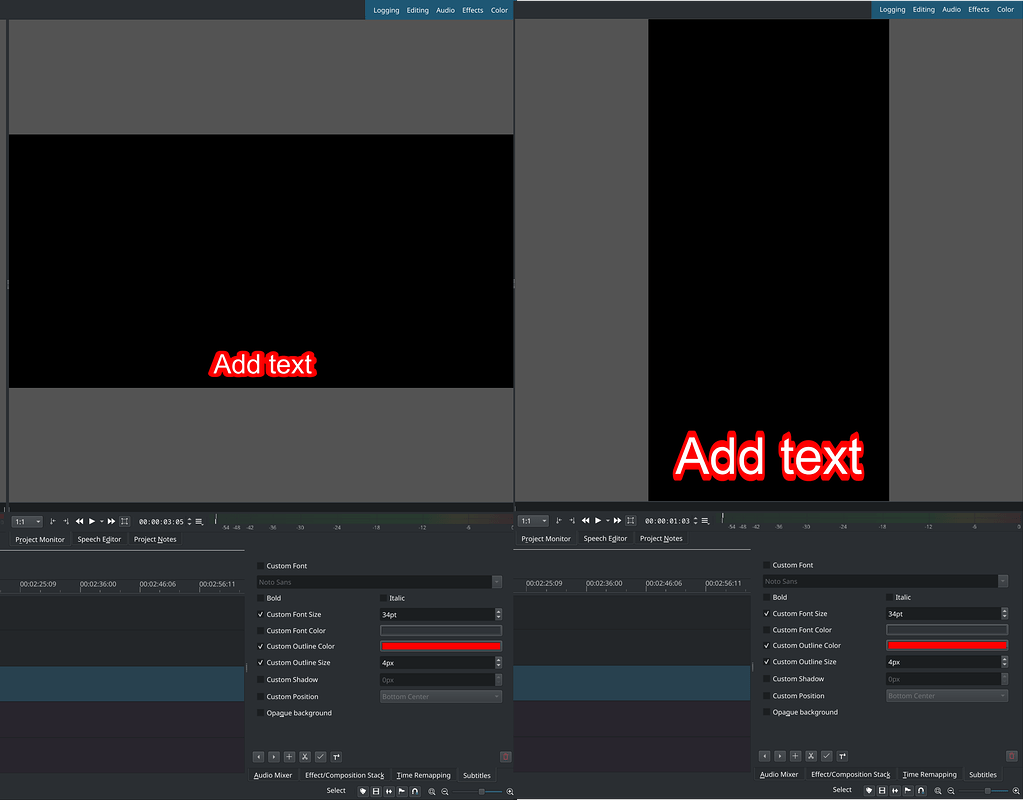Click the 00:00:03:05 timecode field
Image resolution: width=1023 pixels, height=800 pixels.
[163, 521]
